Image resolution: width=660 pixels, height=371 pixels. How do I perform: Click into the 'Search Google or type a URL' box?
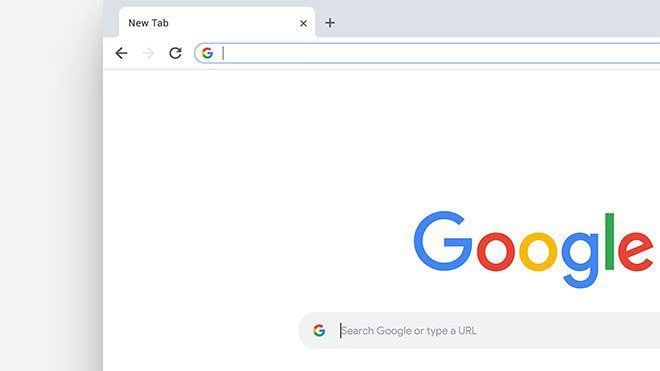click(x=479, y=331)
